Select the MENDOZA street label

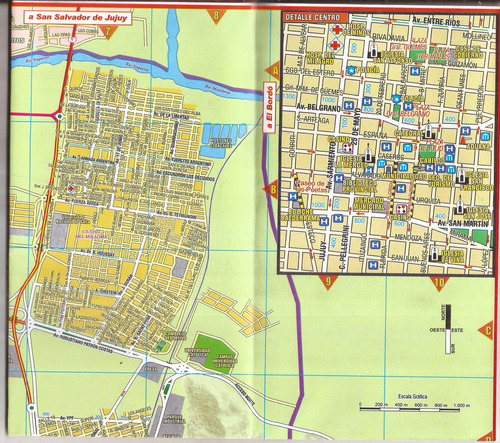click(408, 238)
